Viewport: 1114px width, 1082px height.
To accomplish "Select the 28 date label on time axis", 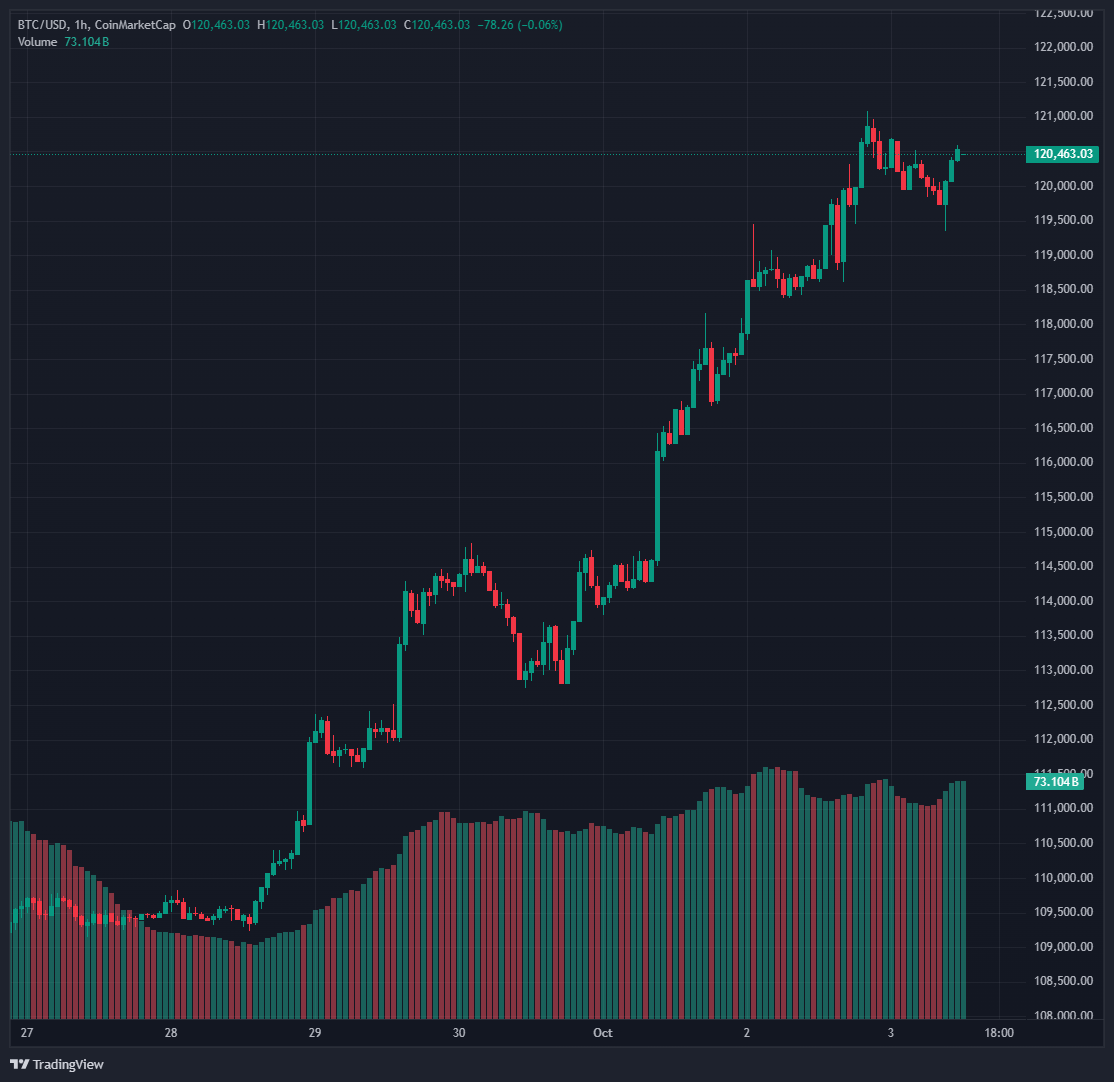I will [171, 1032].
